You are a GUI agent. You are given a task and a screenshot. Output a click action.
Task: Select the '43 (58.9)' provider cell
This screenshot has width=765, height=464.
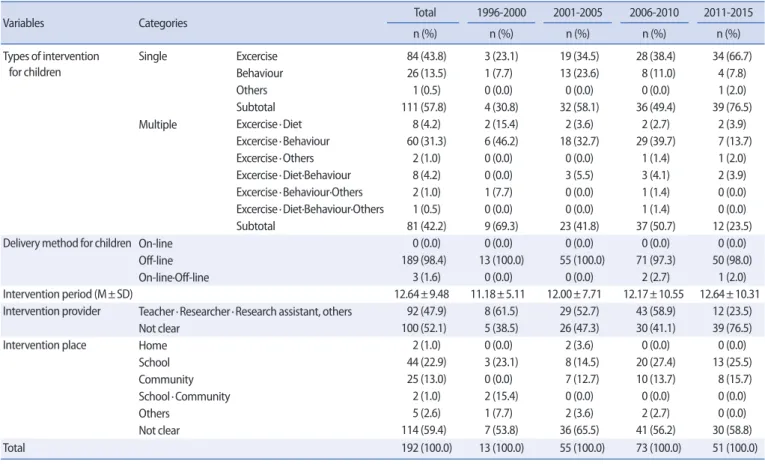coord(655,311)
